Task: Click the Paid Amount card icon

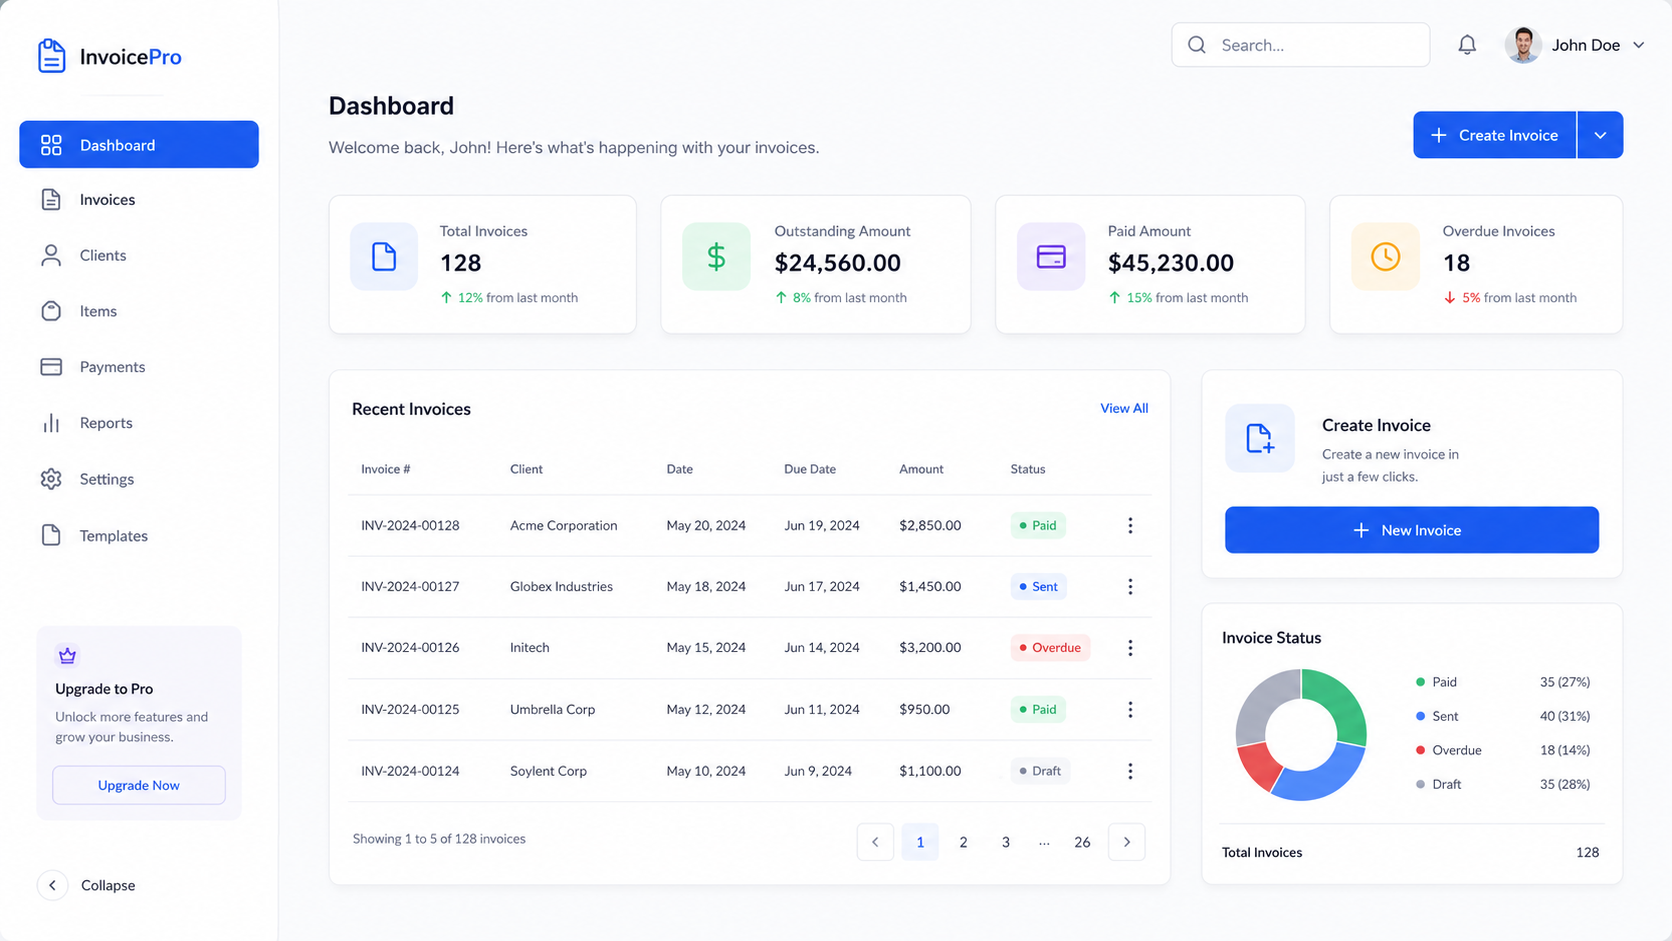Action: [x=1051, y=257]
